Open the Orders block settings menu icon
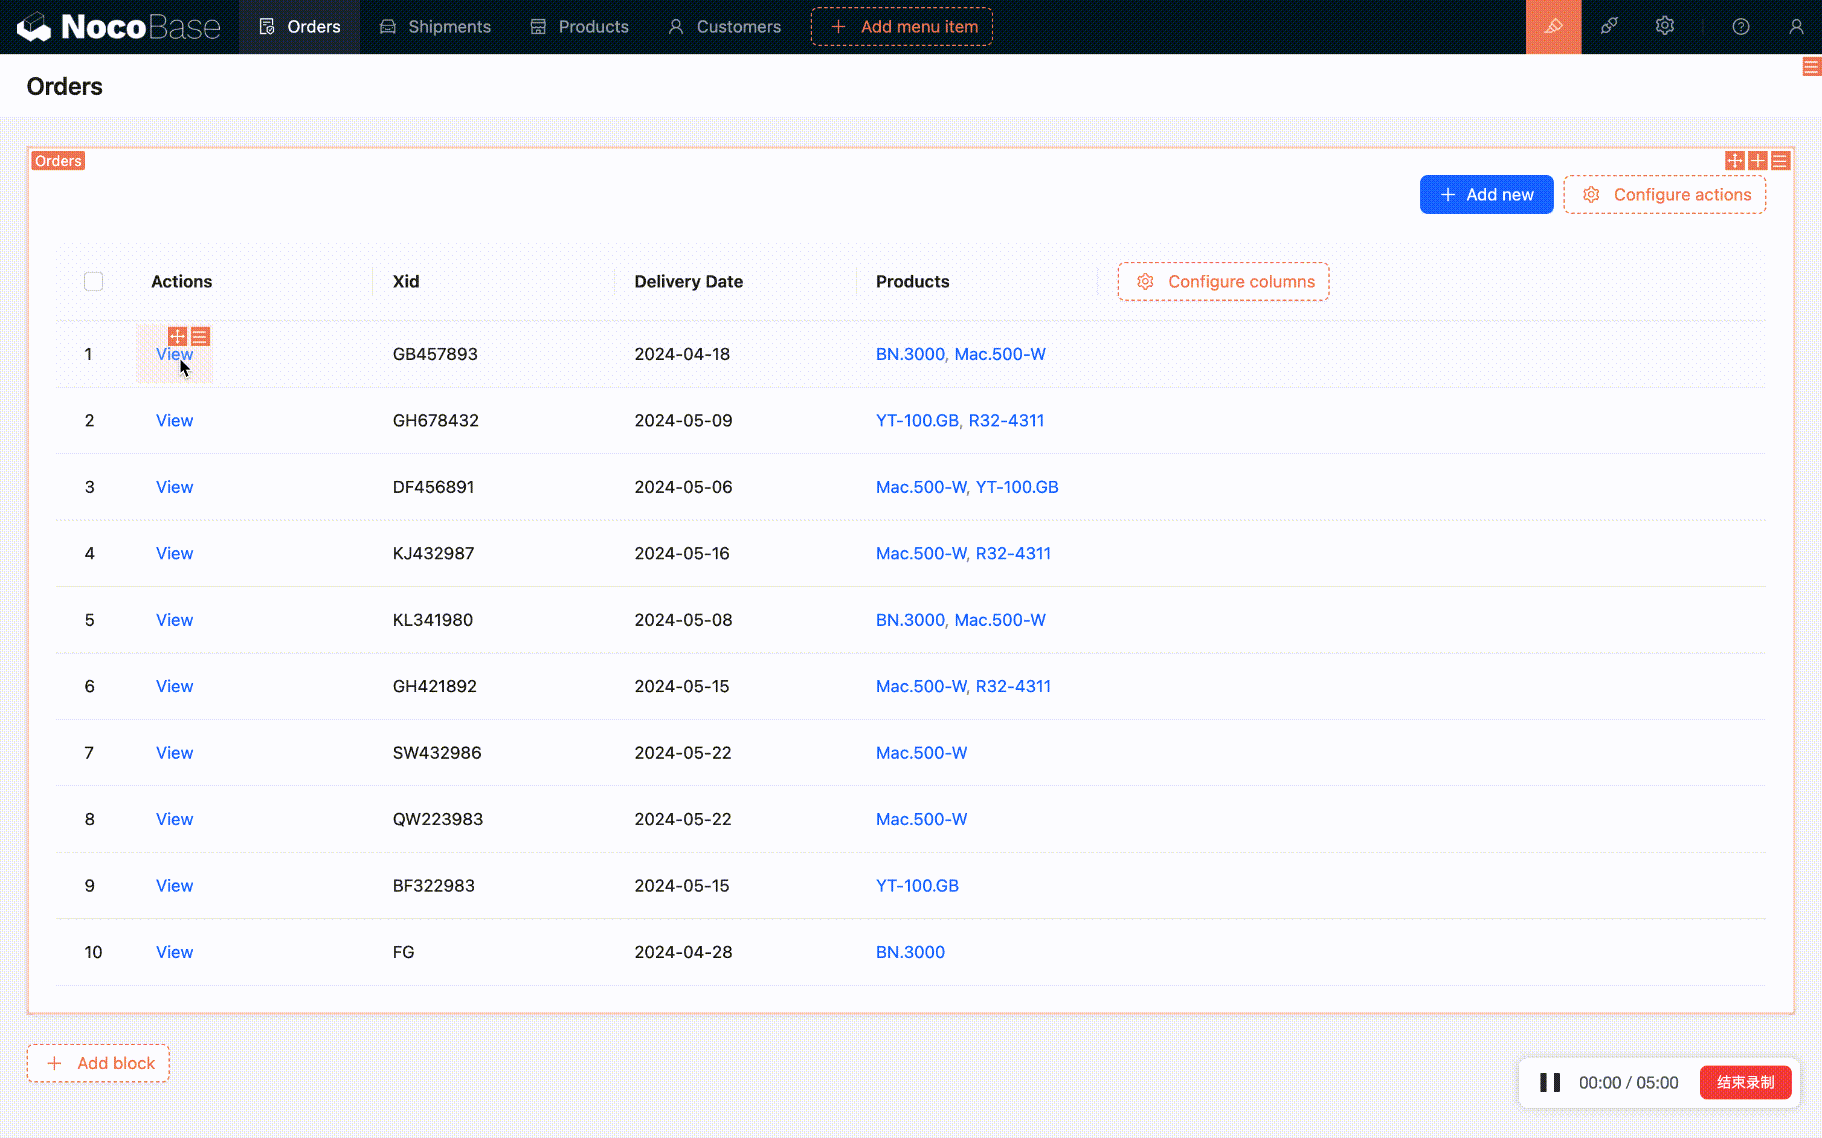 [1781, 161]
